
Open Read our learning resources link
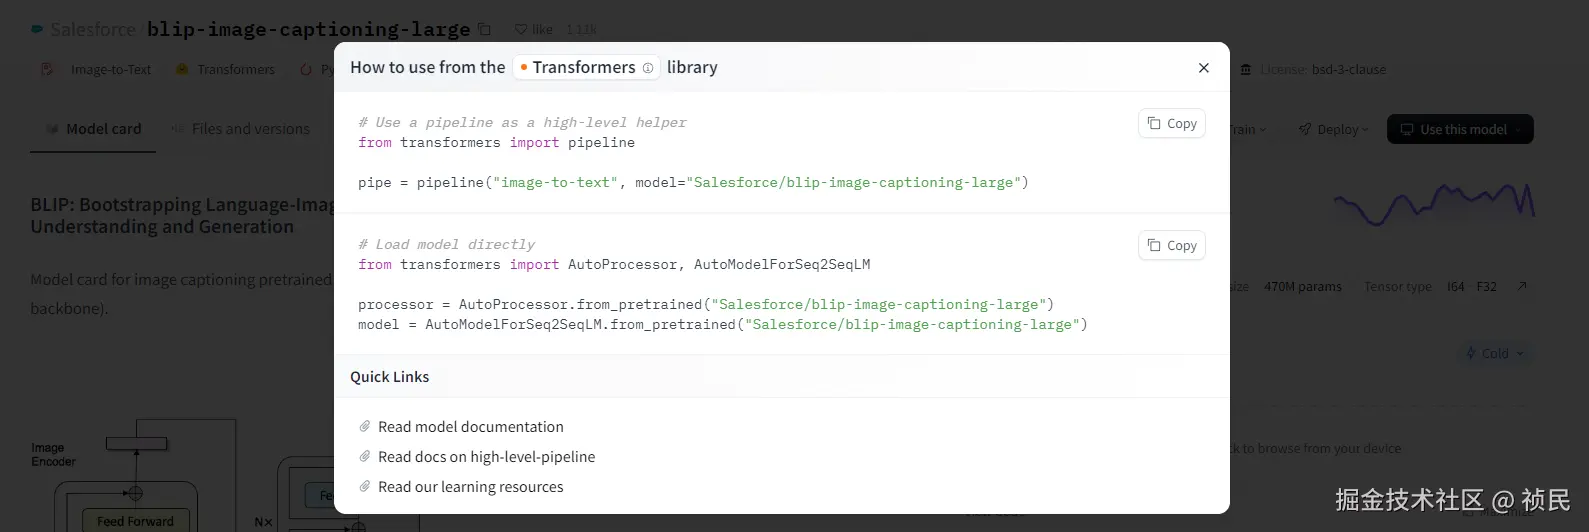[x=471, y=487]
